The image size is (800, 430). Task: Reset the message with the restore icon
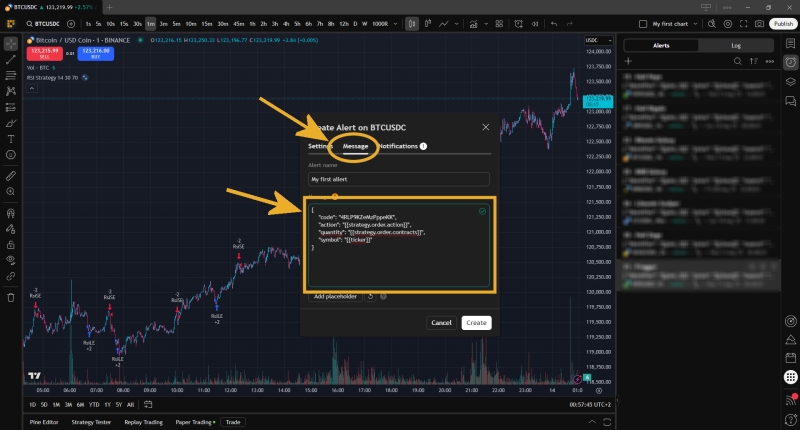(x=370, y=296)
